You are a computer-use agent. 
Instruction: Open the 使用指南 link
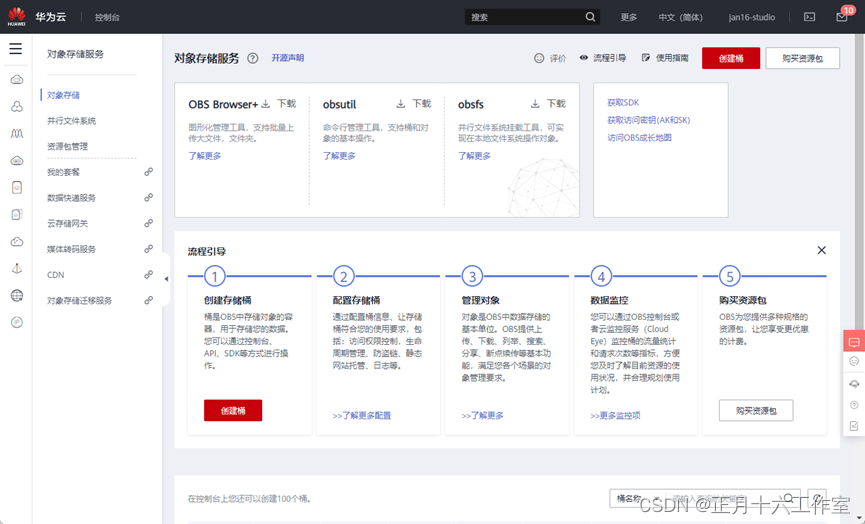tap(665, 58)
